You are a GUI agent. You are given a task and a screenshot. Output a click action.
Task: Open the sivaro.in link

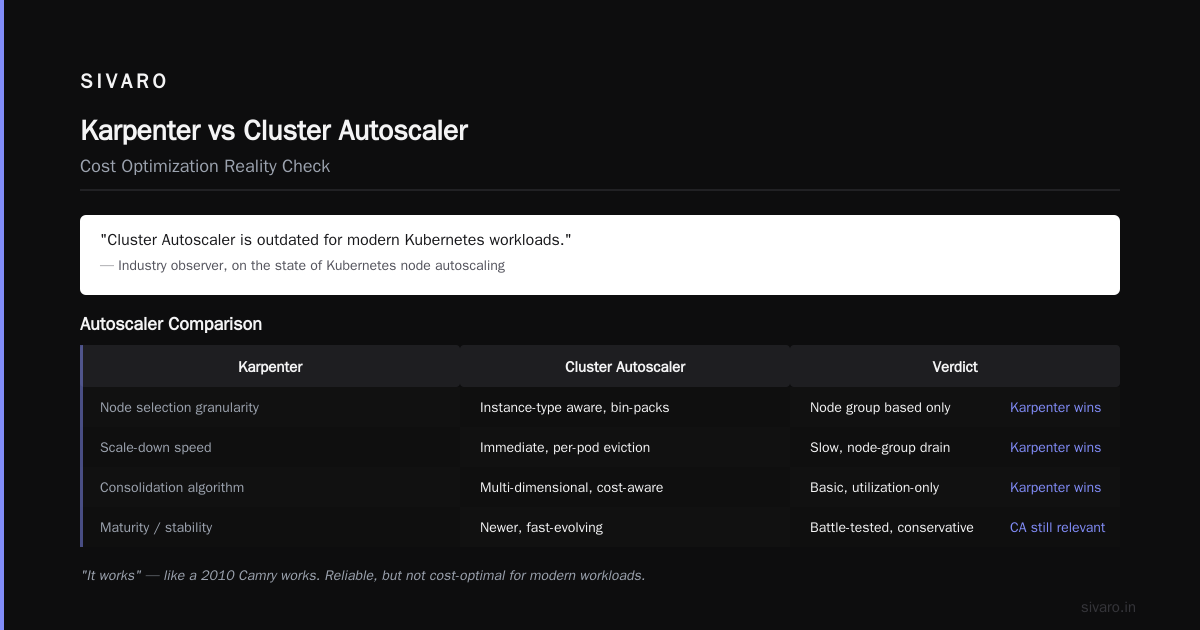click(x=1108, y=607)
